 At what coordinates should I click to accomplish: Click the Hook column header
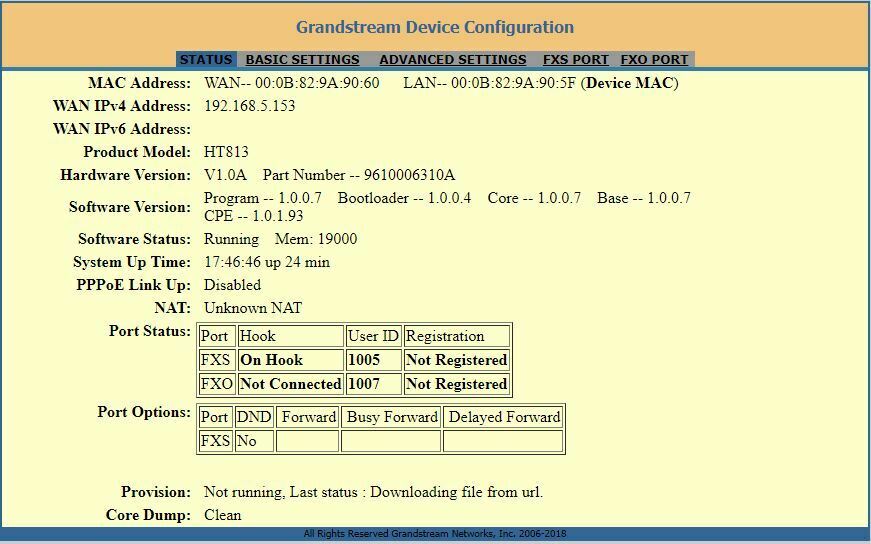point(291,336)
